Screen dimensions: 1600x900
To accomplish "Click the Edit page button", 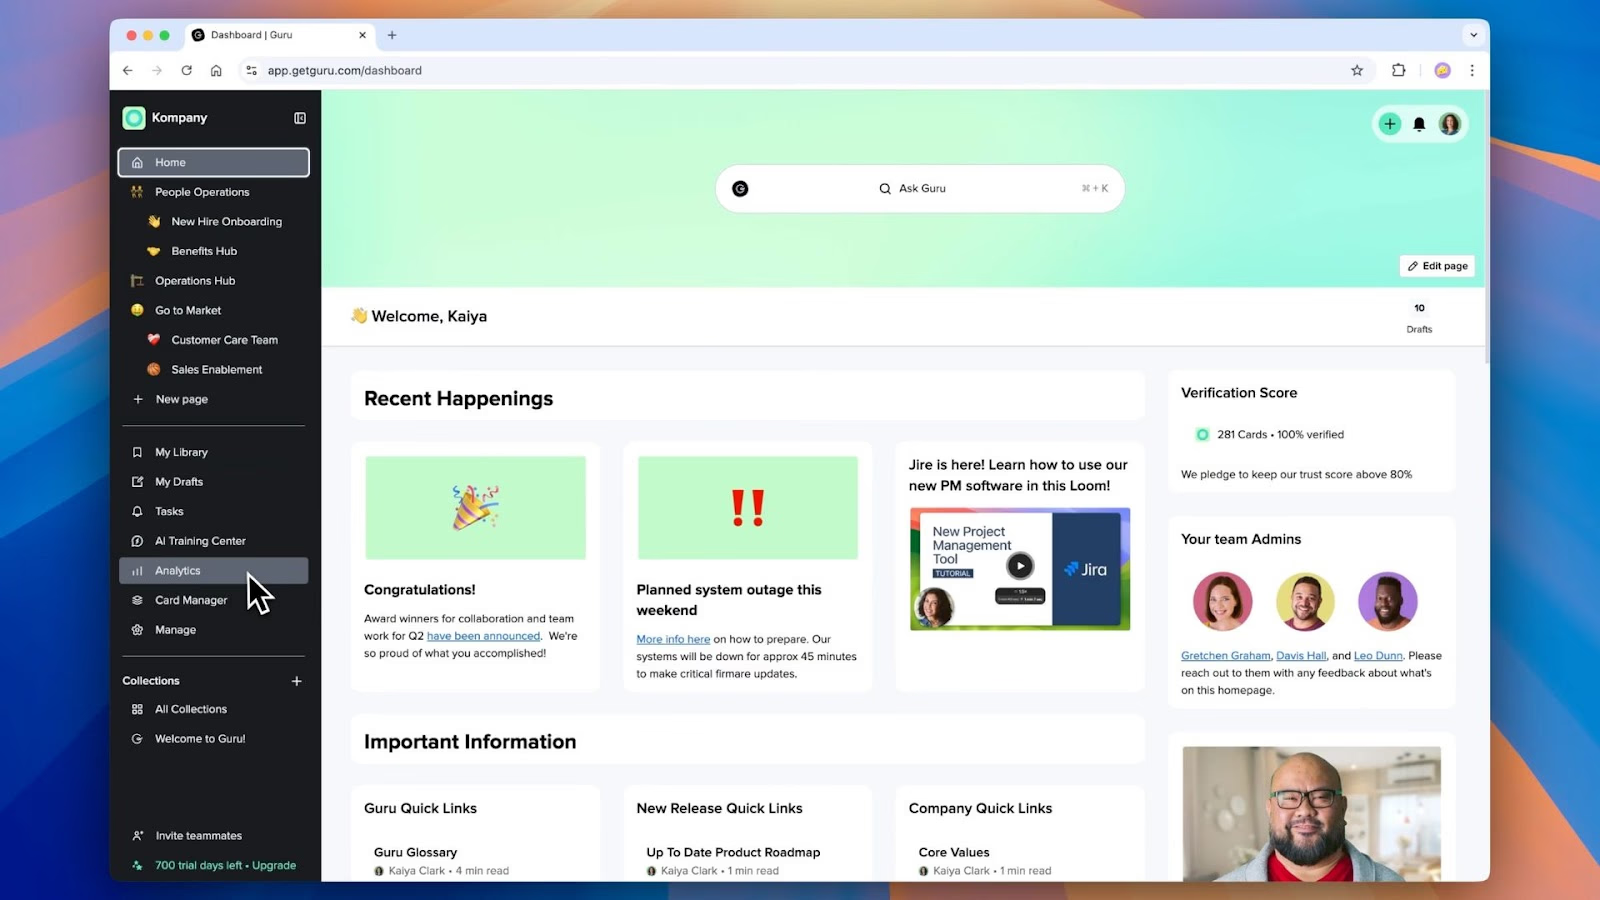I will (x=1437, y=266).
